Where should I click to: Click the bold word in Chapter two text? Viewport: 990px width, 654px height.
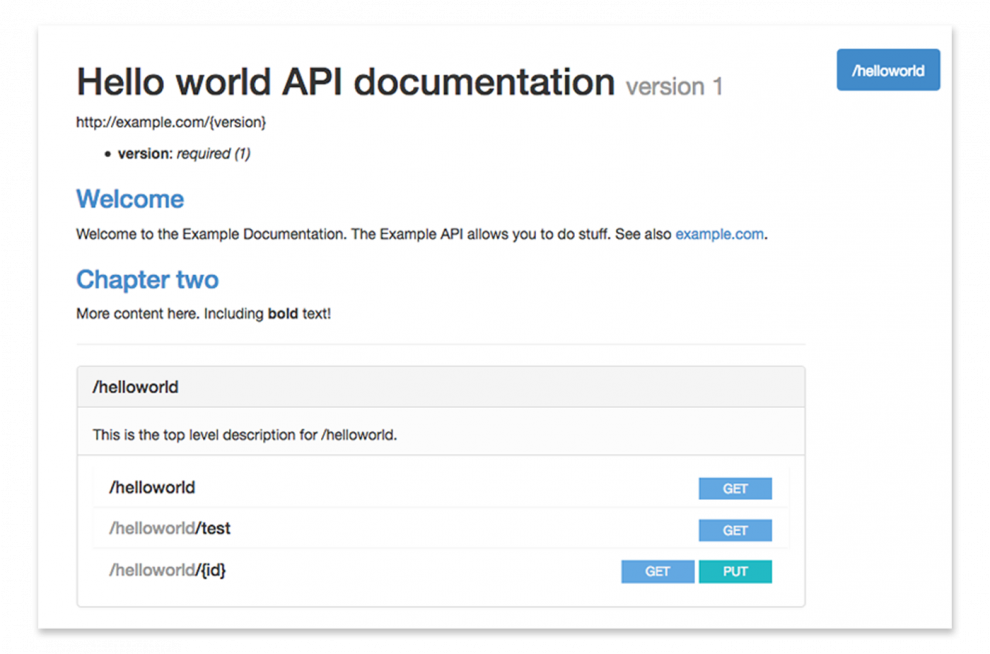click(283, 314)
